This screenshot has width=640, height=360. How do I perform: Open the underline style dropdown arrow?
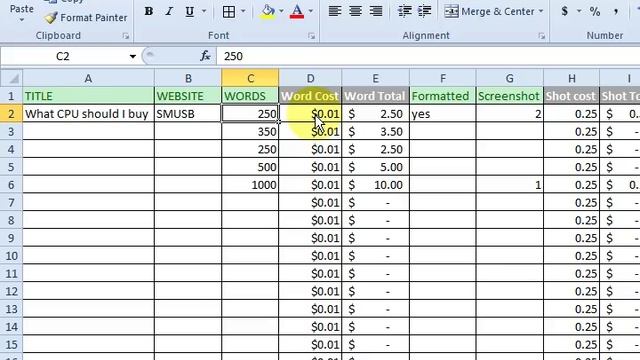[204, 11]
